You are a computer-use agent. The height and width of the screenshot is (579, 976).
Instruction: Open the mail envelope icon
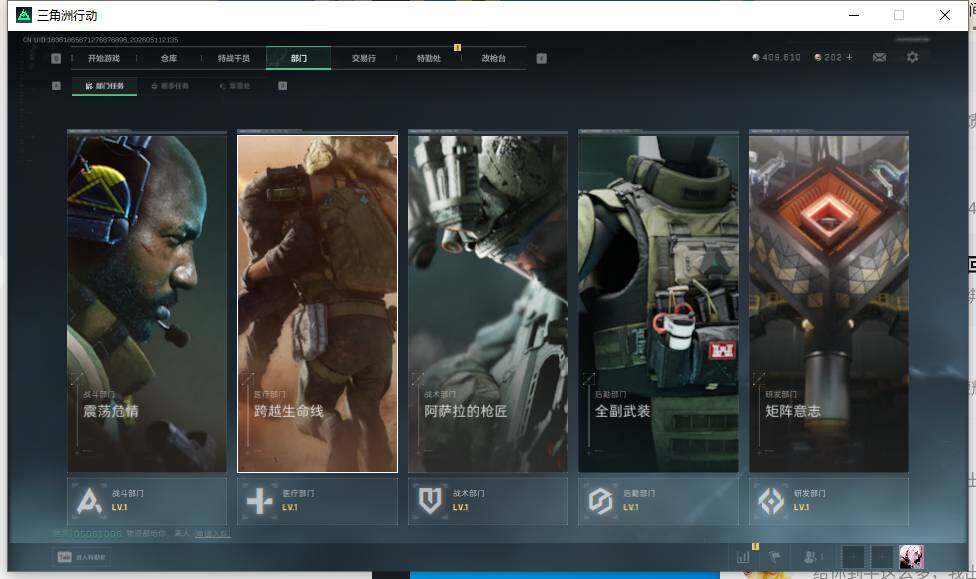[x=880, y=57]
